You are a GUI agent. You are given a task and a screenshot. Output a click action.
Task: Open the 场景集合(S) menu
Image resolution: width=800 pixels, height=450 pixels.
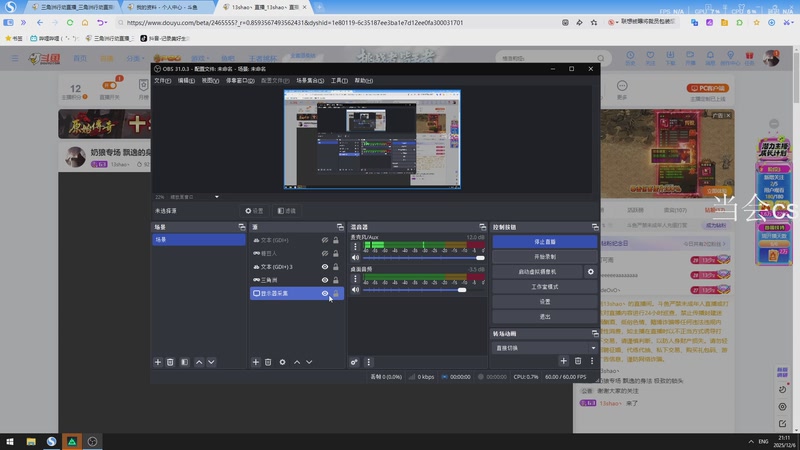tap(310, 80)
